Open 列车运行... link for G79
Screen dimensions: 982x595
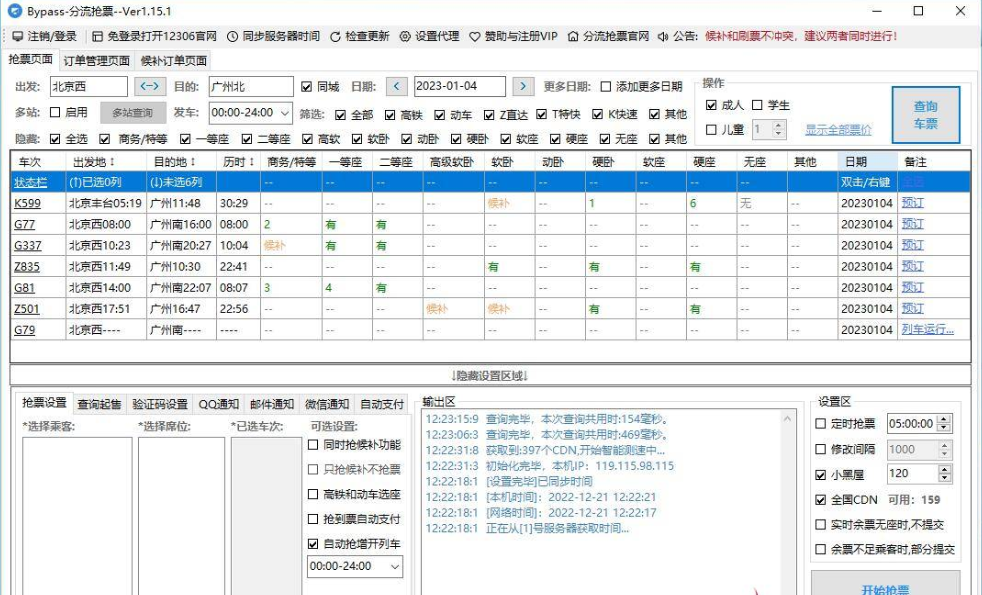[x=928, y=329]
